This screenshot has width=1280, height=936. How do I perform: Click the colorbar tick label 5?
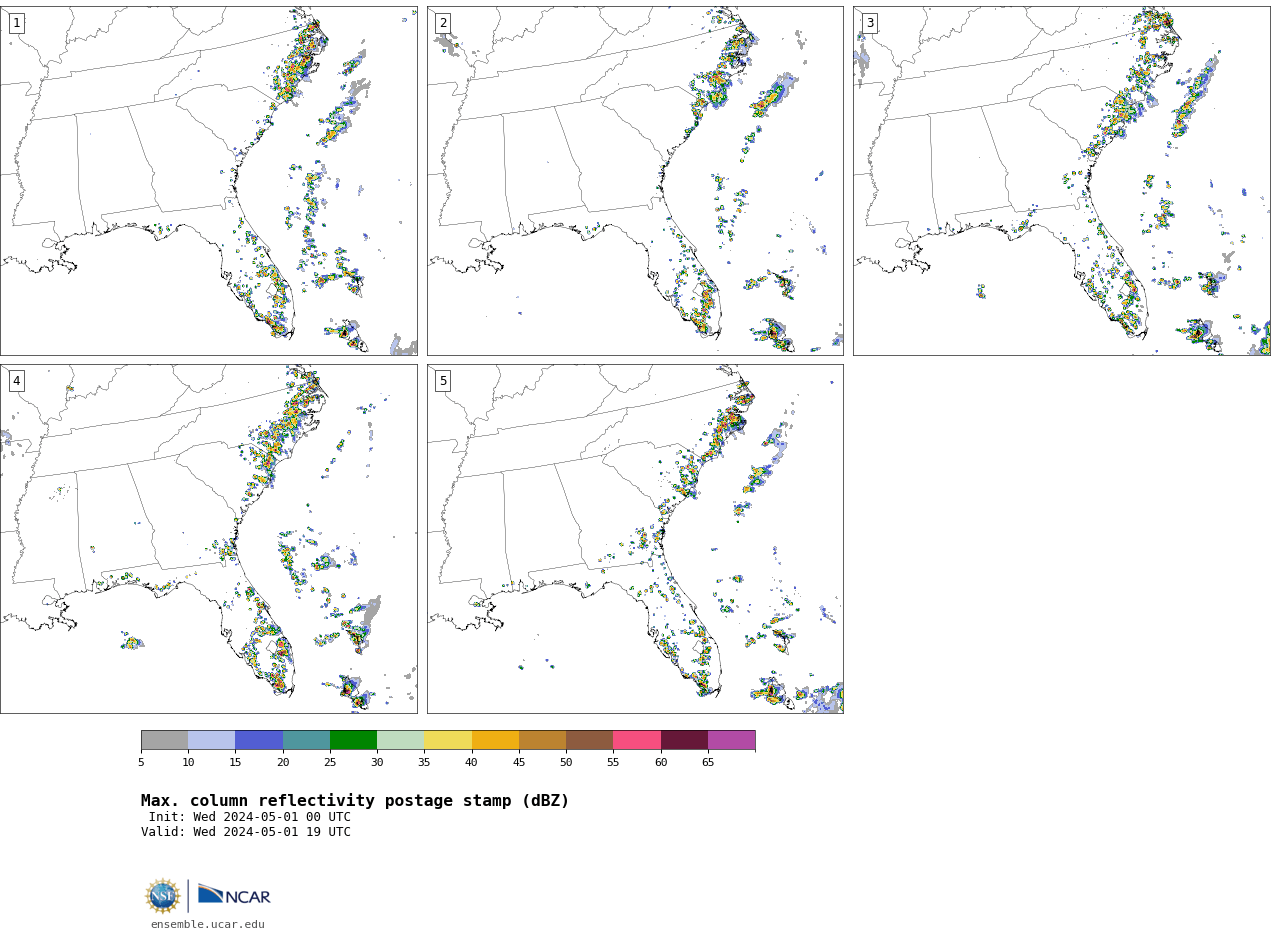(141, 763)
